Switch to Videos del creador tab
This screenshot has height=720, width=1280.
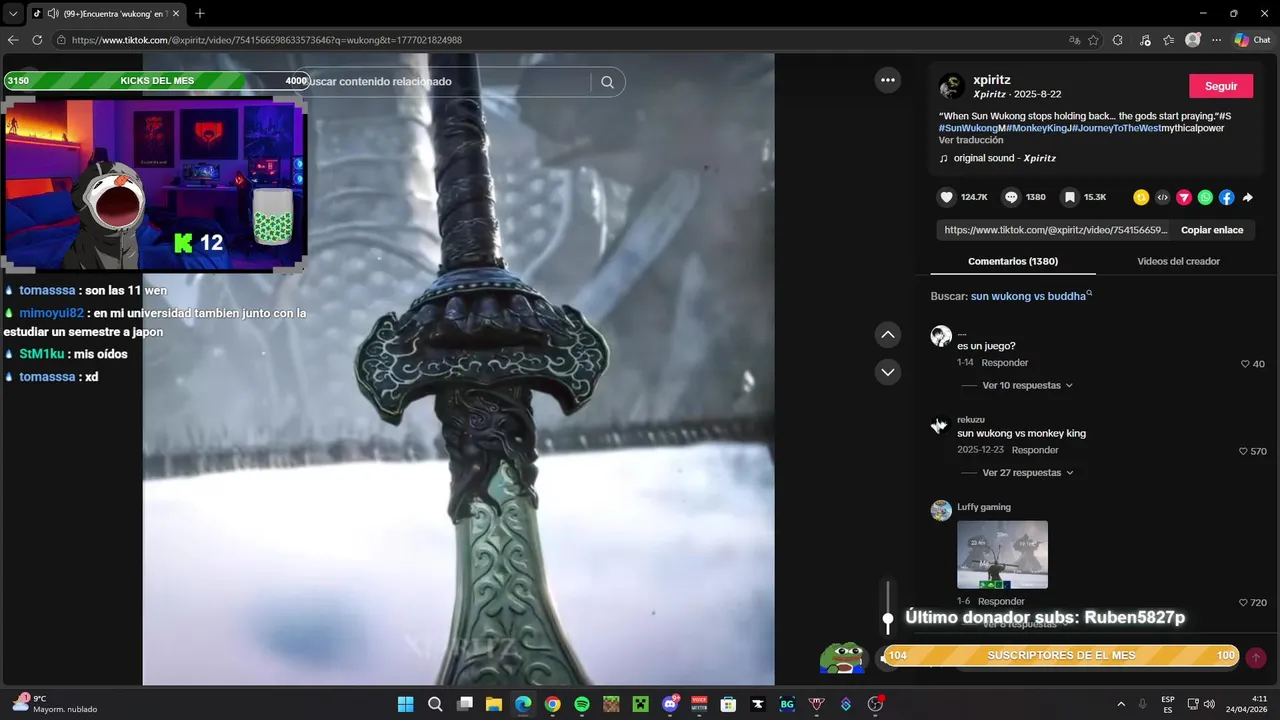[1178, 261]
